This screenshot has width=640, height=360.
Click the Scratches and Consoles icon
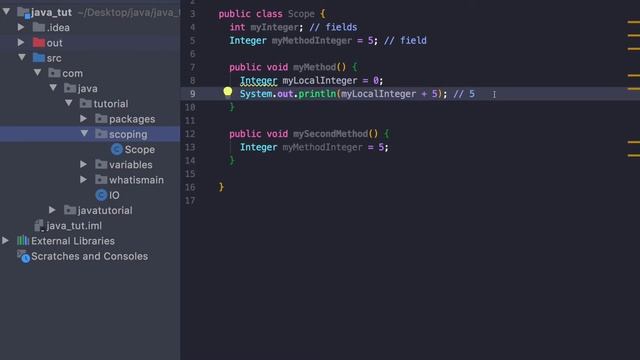(x=23, y=256)
